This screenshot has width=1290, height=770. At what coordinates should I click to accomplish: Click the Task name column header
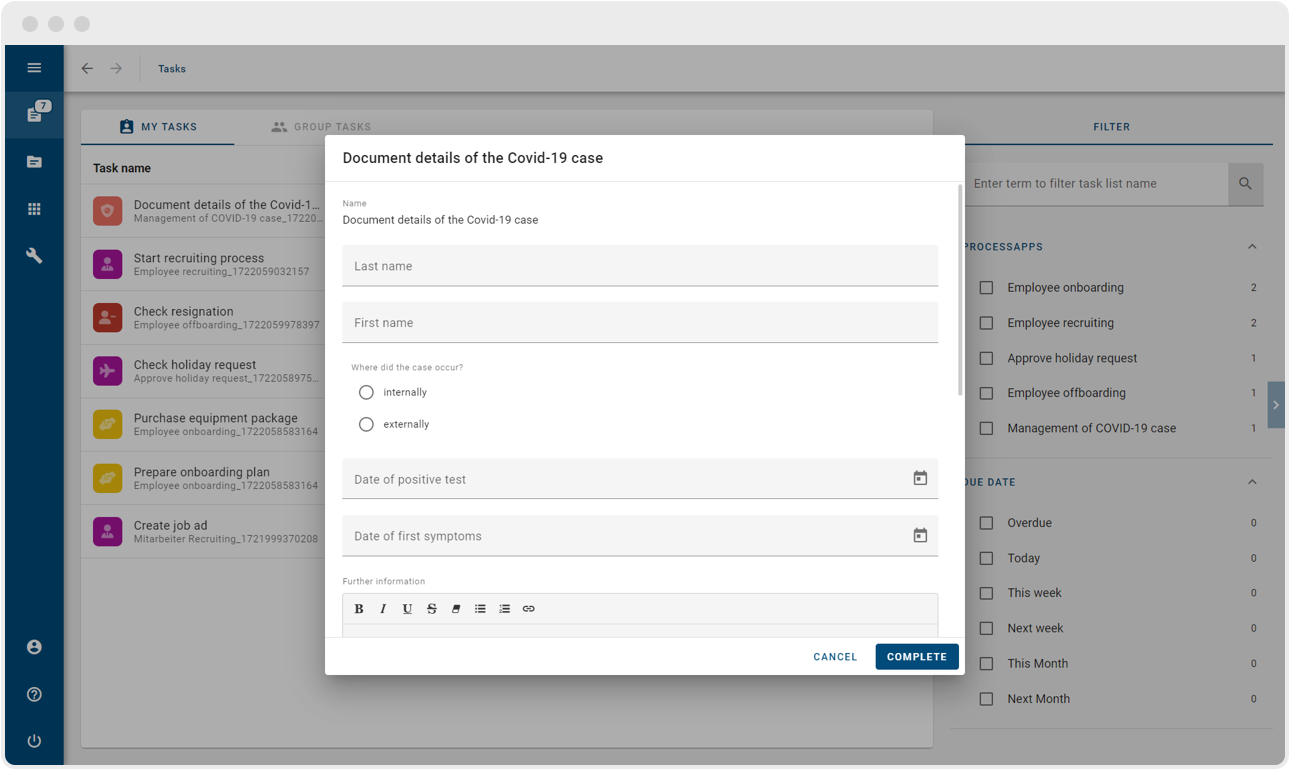pos(122,168)
